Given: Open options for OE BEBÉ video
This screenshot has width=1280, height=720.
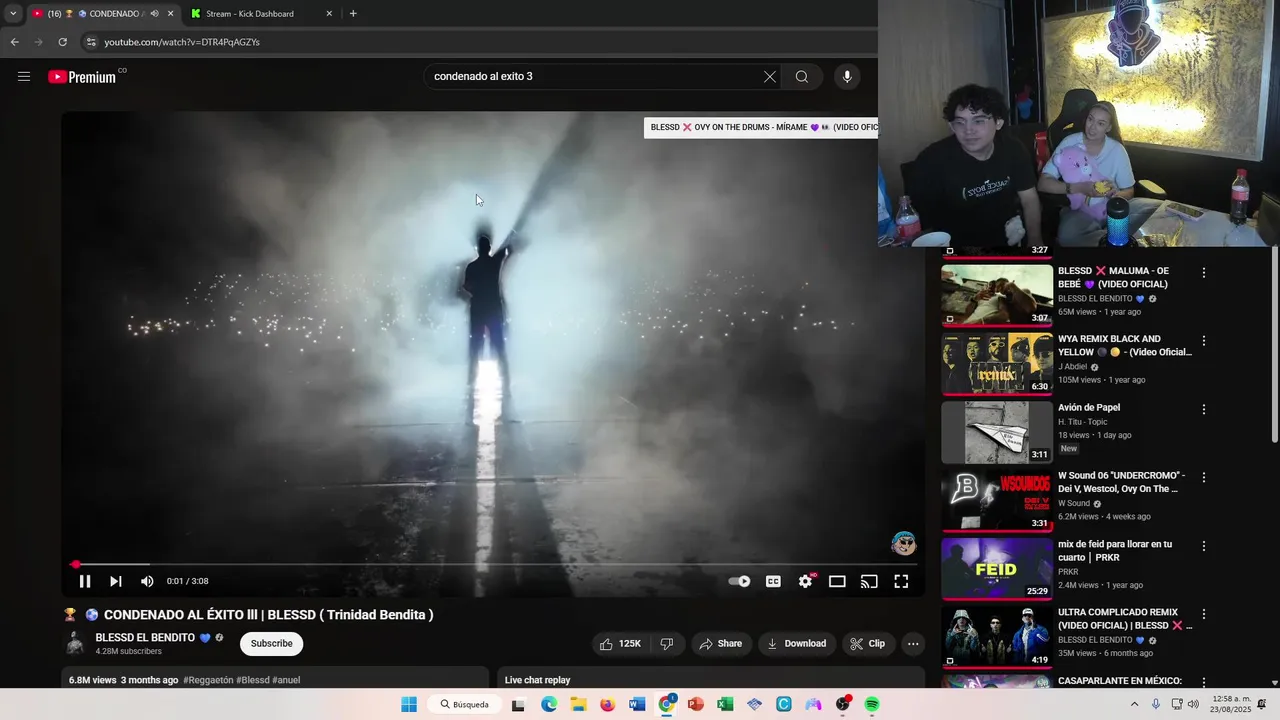Looking at the screenshot, I should pos(1204,272).
